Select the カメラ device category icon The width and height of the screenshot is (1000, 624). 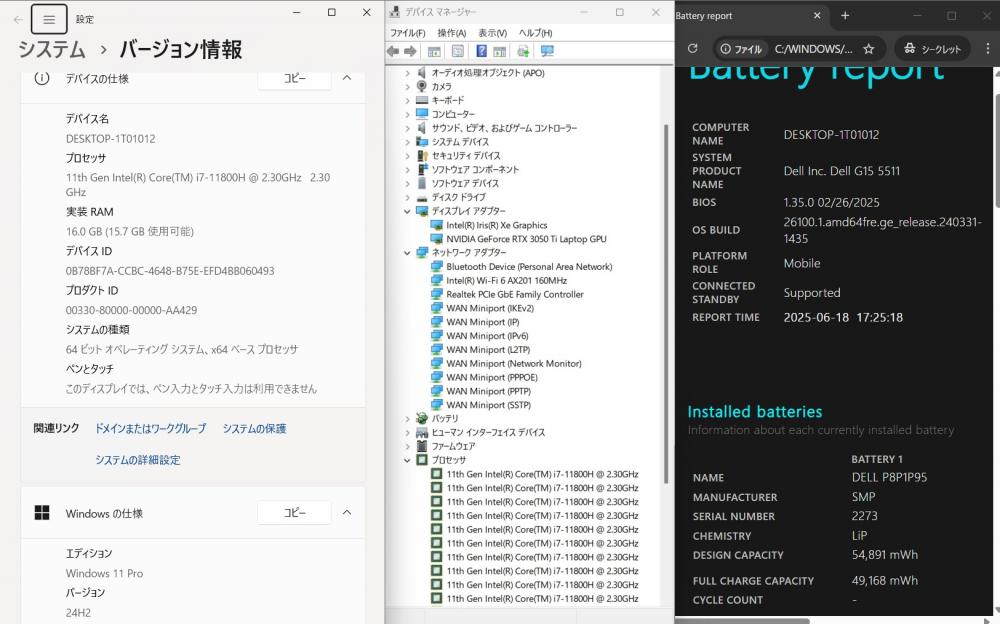(x=422, y=86)
